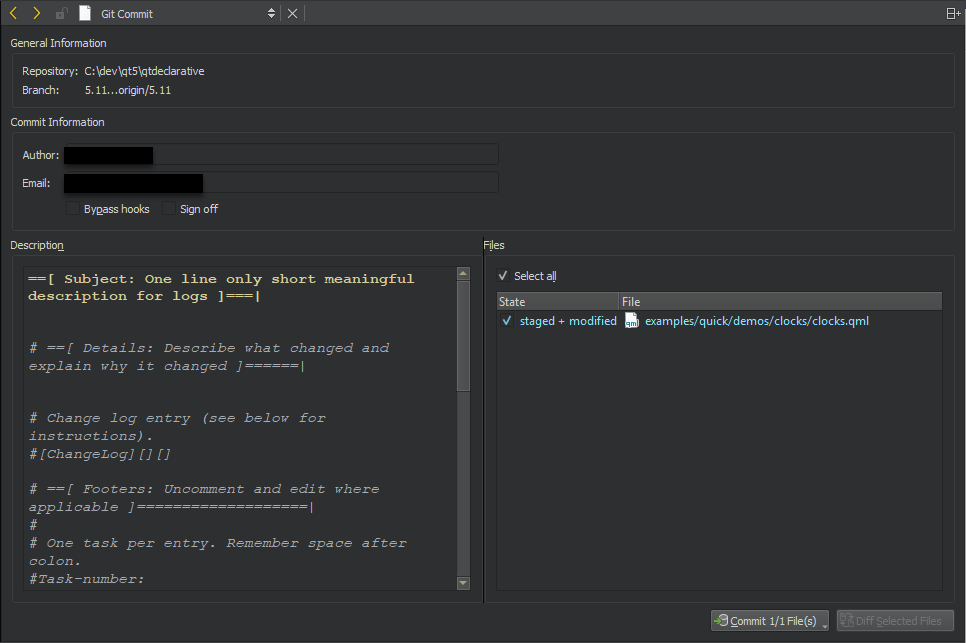966x643 pixels.
Task: Click the read-only lock icon
Action: click(x=62, y=14)
